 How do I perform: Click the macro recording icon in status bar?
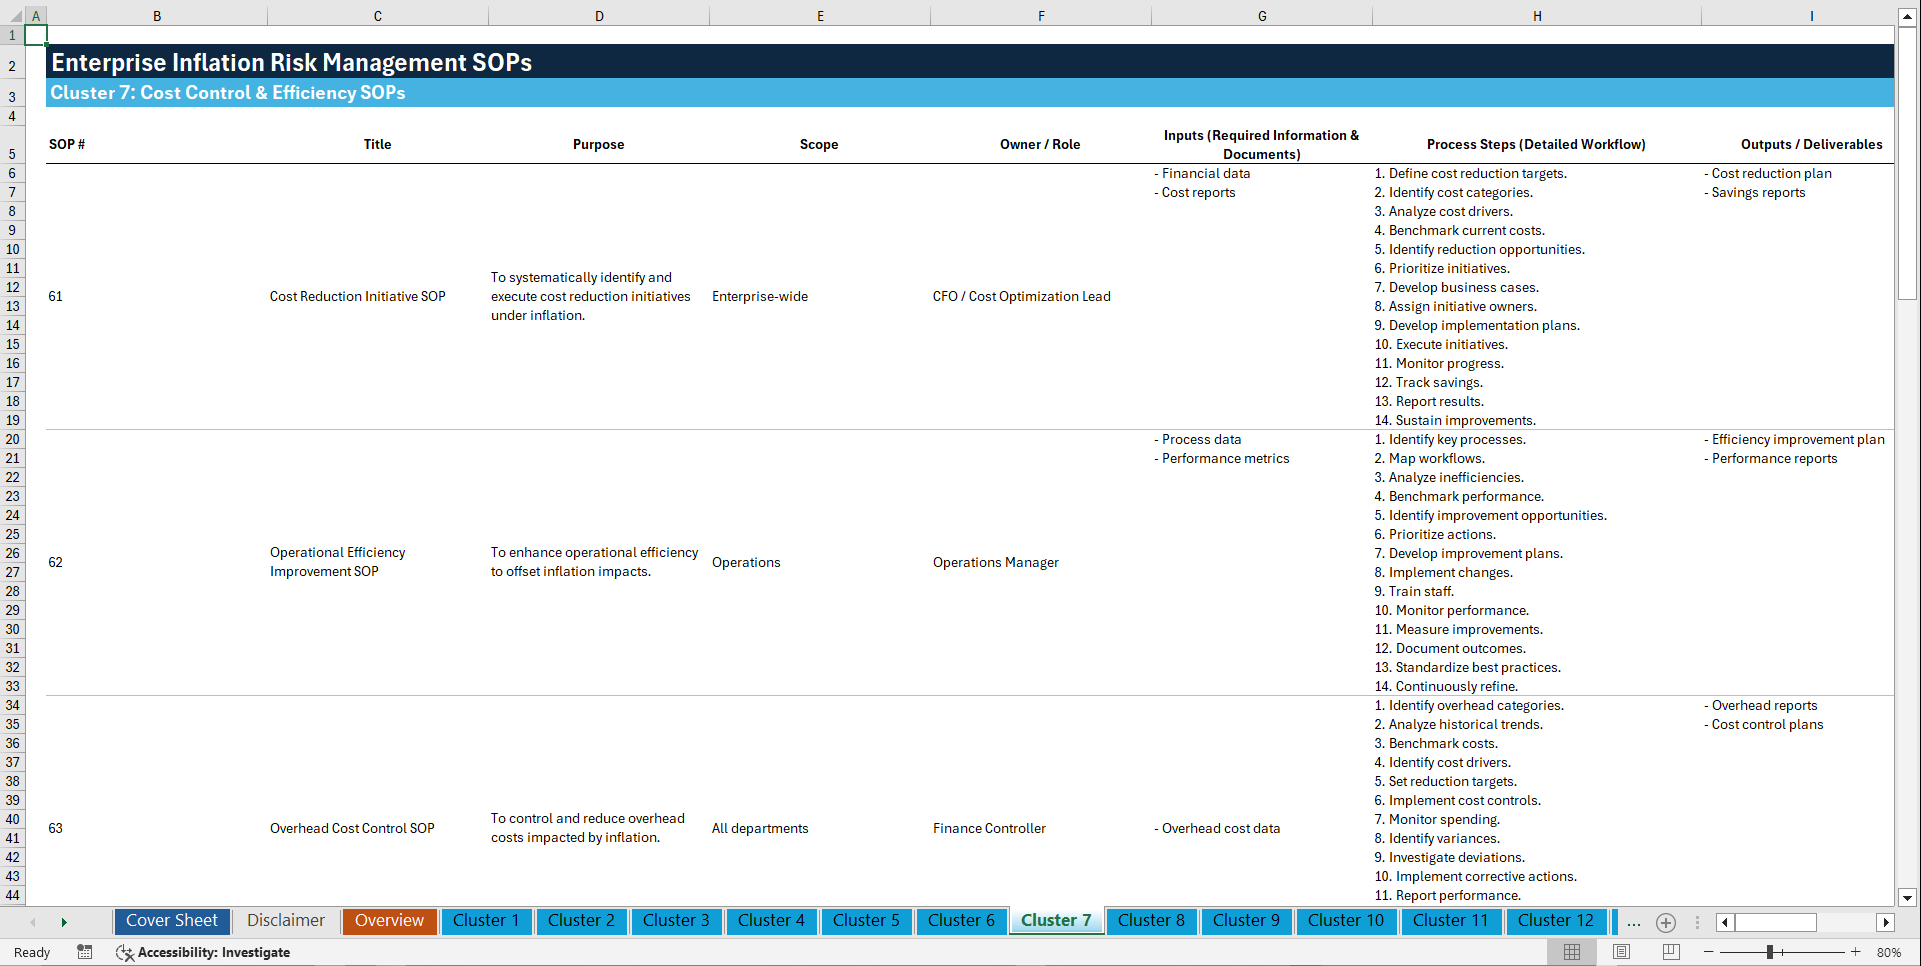[85, 952]
